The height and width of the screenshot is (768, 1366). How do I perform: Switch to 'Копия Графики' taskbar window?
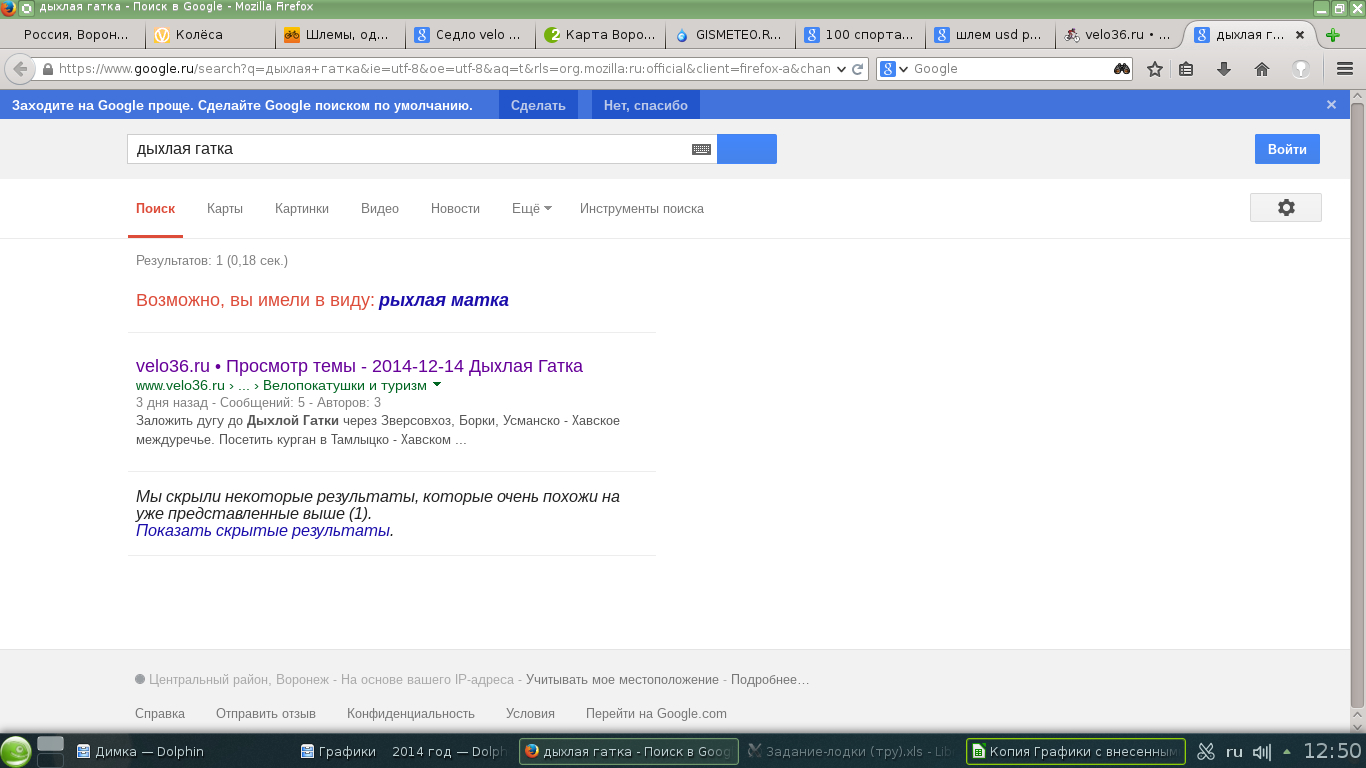point(1076,751)
